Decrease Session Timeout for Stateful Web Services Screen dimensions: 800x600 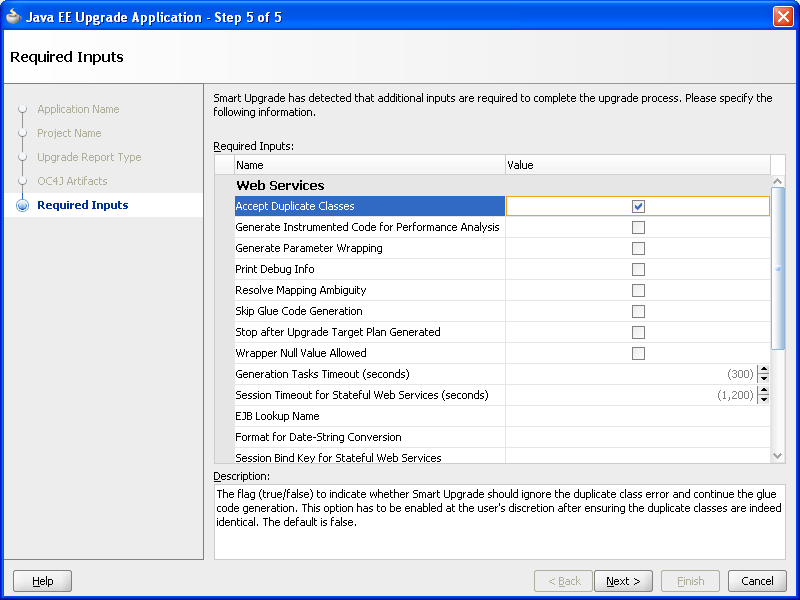click(763, 399)
